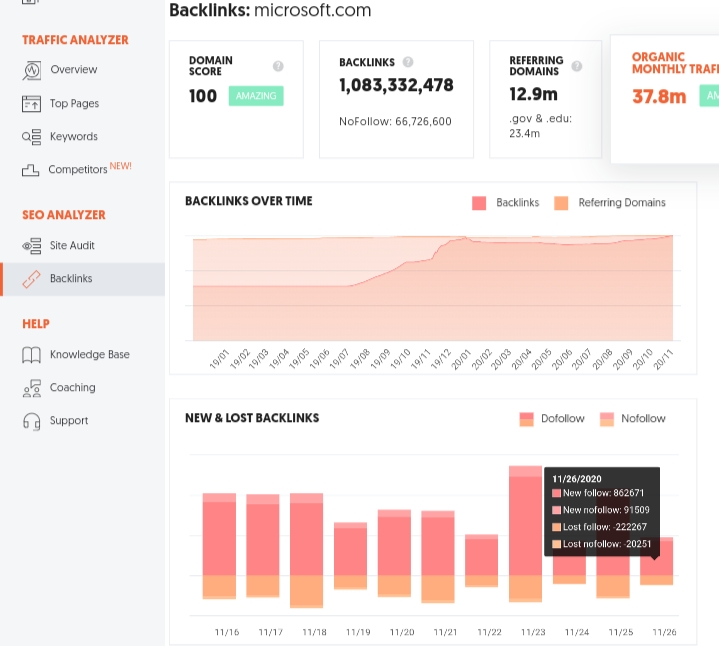Toggle Nofollow series in legend
Screen dimensions: 719x646
[632, 419]
